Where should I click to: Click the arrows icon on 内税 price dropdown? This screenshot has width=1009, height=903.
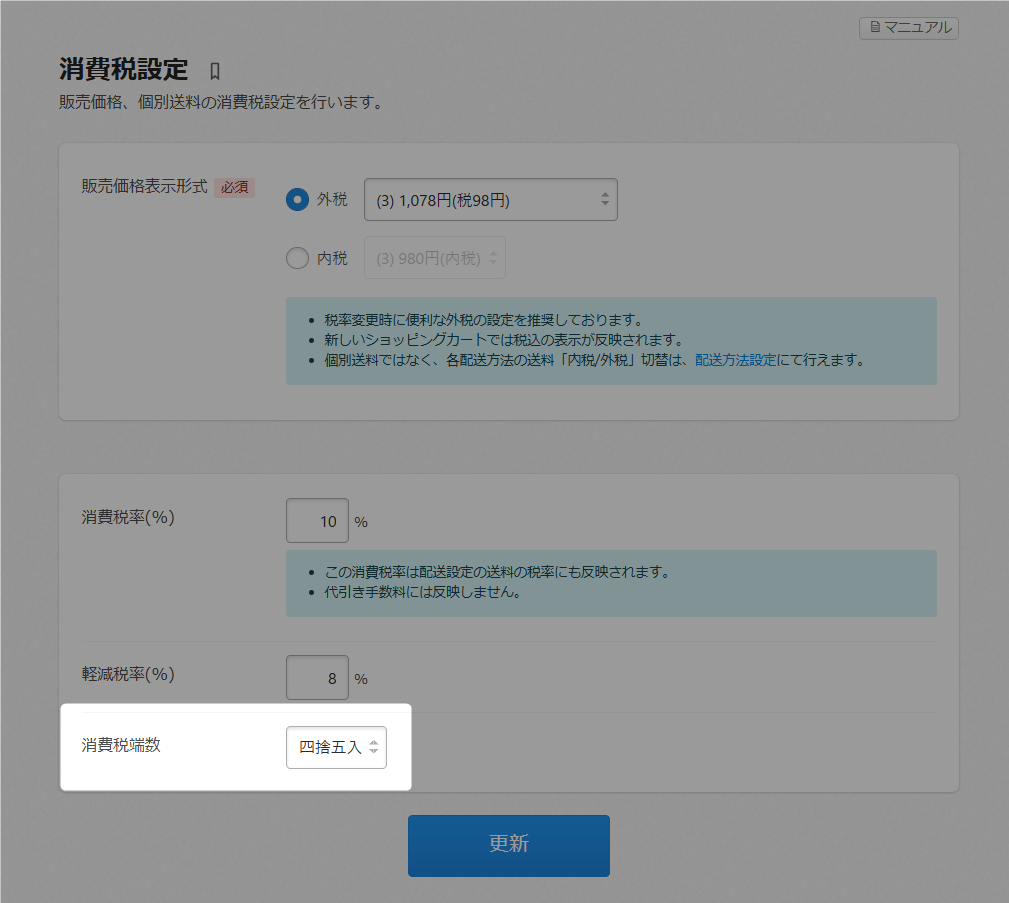[x=493, y=258]
